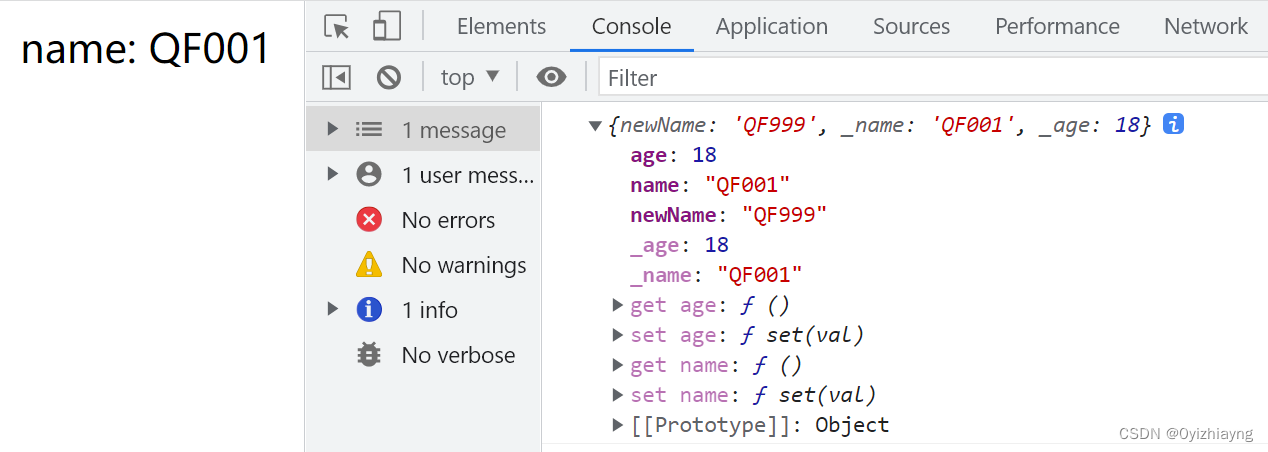The height and width of the screenshot is (452, 1268).
Task: Collapse the logged object with its triangle
Action: tap(596, 126)
